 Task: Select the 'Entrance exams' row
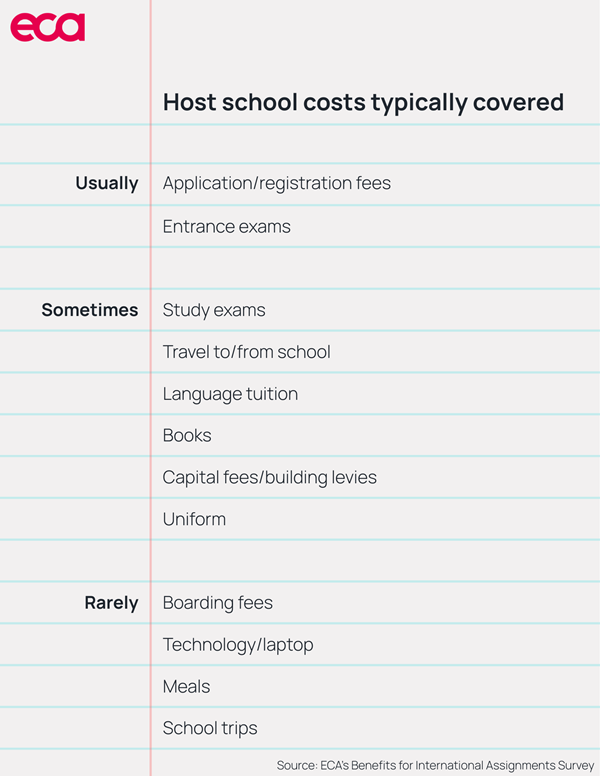point(226,227)
